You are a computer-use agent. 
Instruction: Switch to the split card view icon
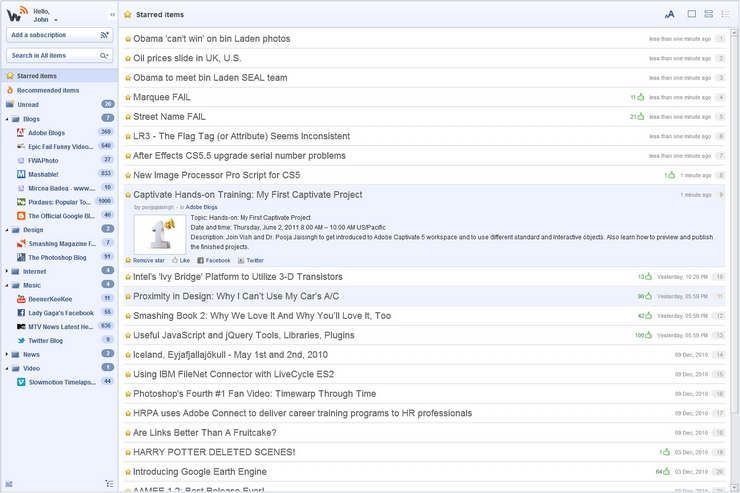708,14
